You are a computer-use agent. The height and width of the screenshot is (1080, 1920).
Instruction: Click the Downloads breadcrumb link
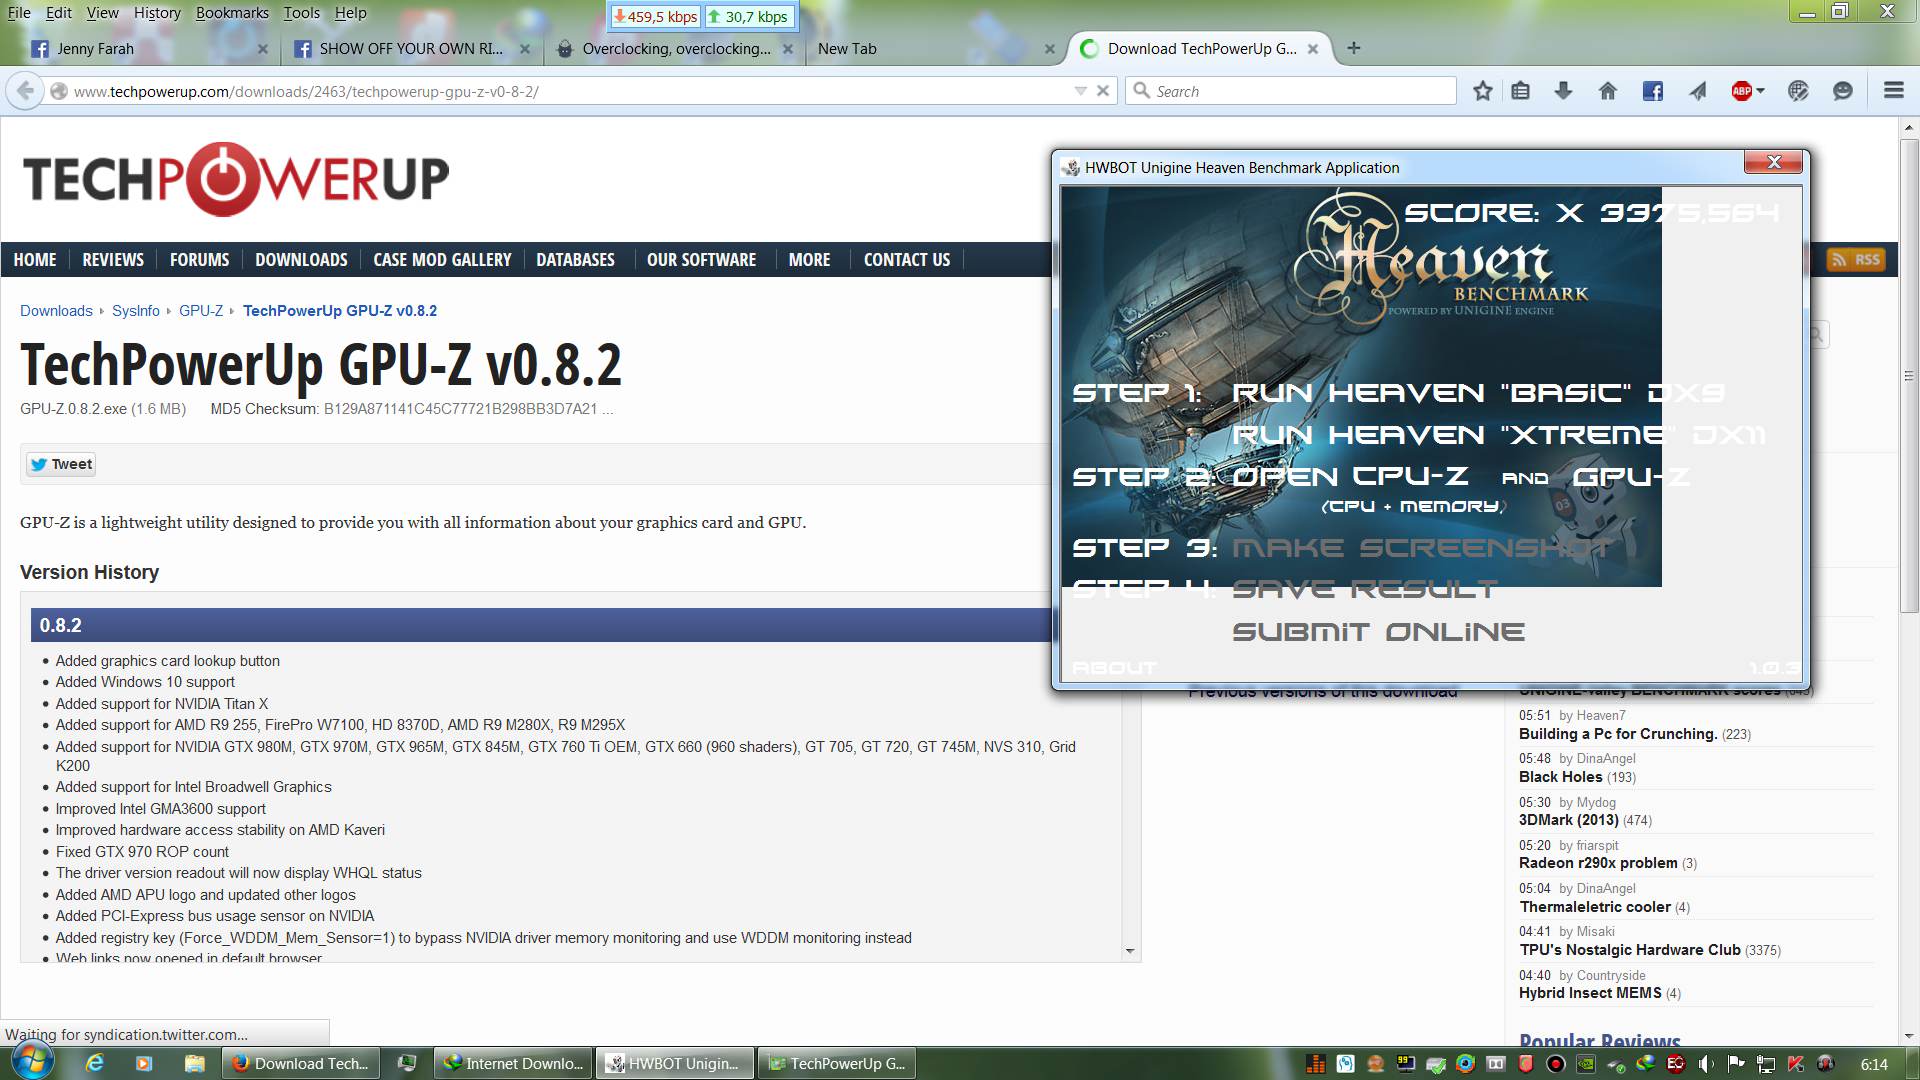point(56,311)
